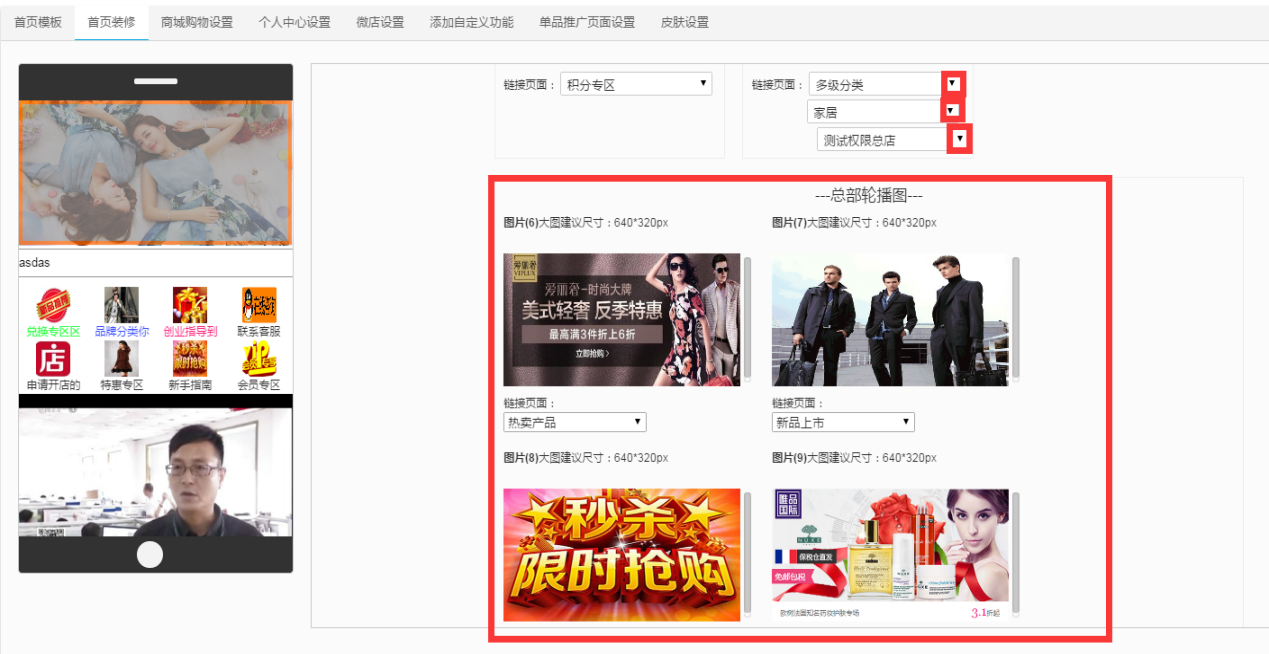Open the 热卖产品 link page dropdown
Viewport: 1269px width, 654px height.
point(575,423)
